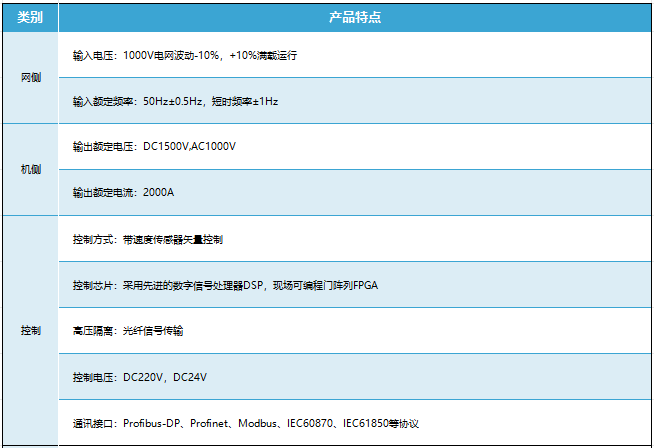
Task: Click the 产品特点 column header
Action: pos(355,18)
